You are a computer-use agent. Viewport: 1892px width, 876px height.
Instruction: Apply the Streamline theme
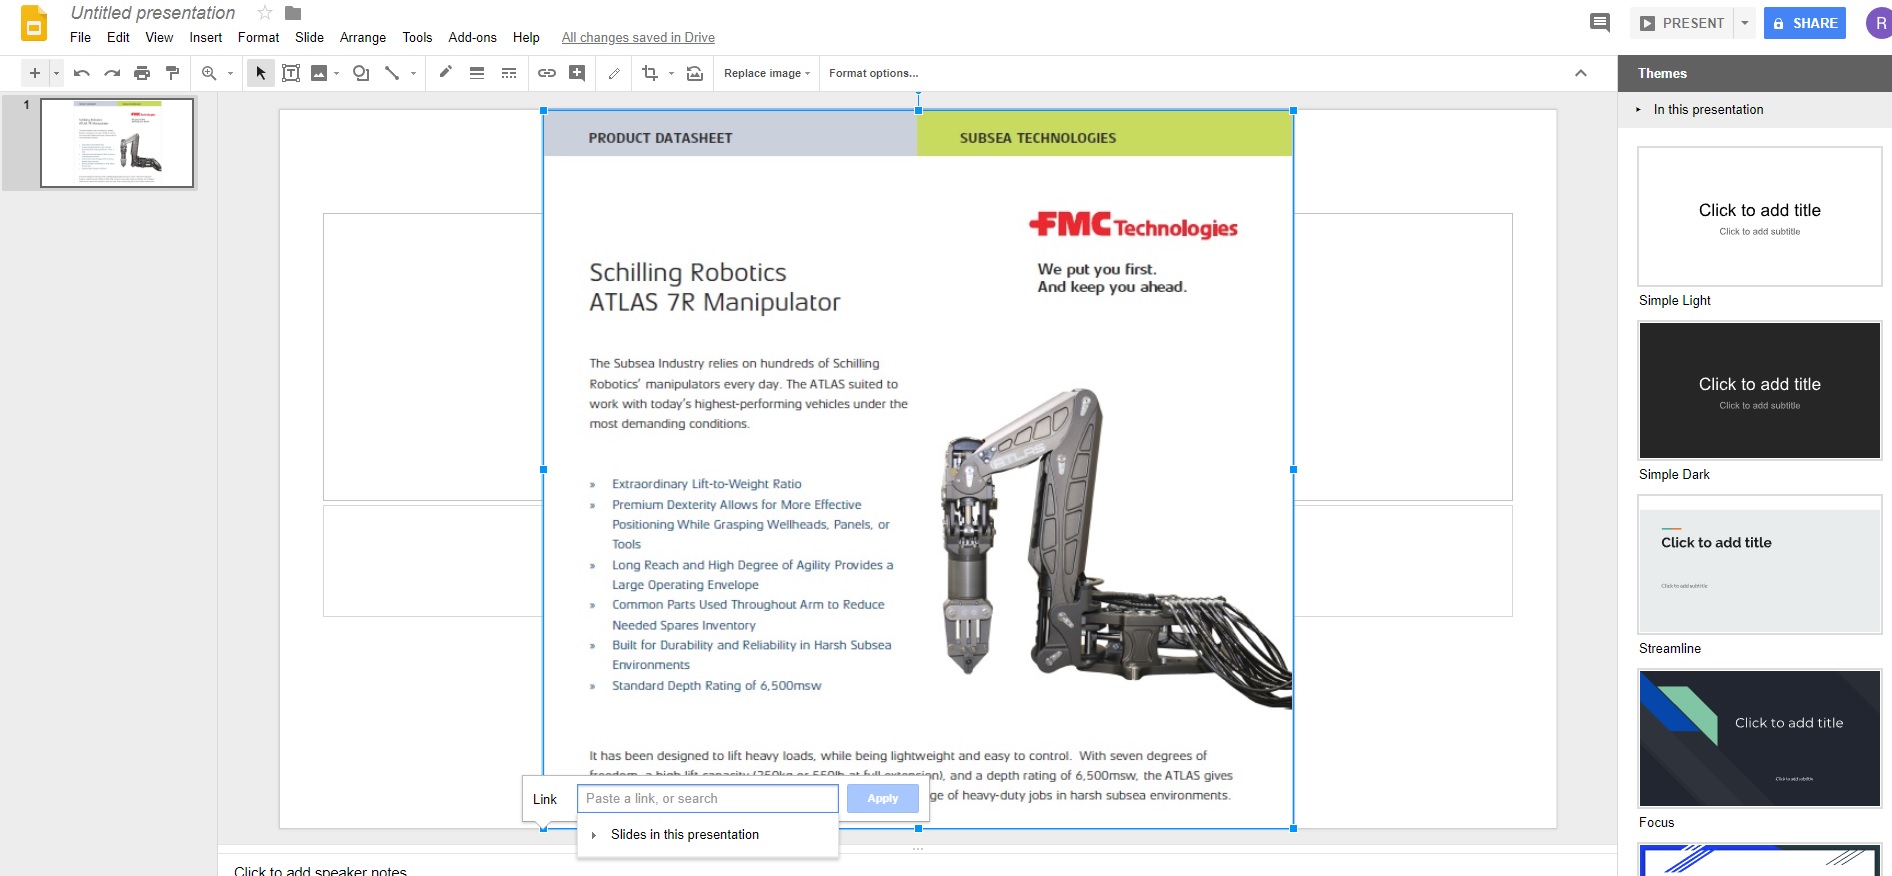coord(1760,565)
